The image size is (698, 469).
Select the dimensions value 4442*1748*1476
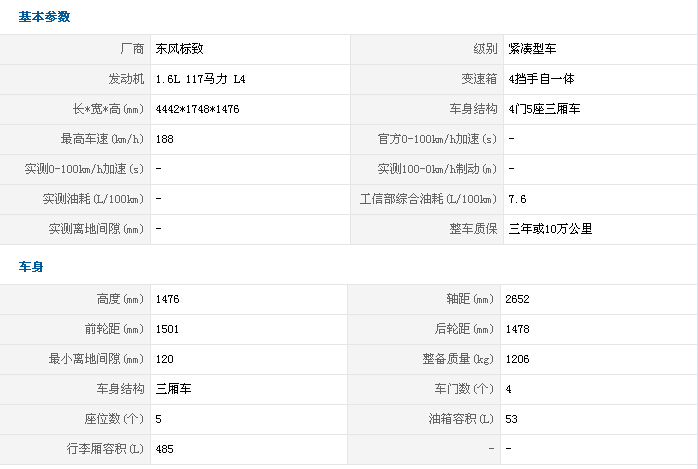point(197,109)
